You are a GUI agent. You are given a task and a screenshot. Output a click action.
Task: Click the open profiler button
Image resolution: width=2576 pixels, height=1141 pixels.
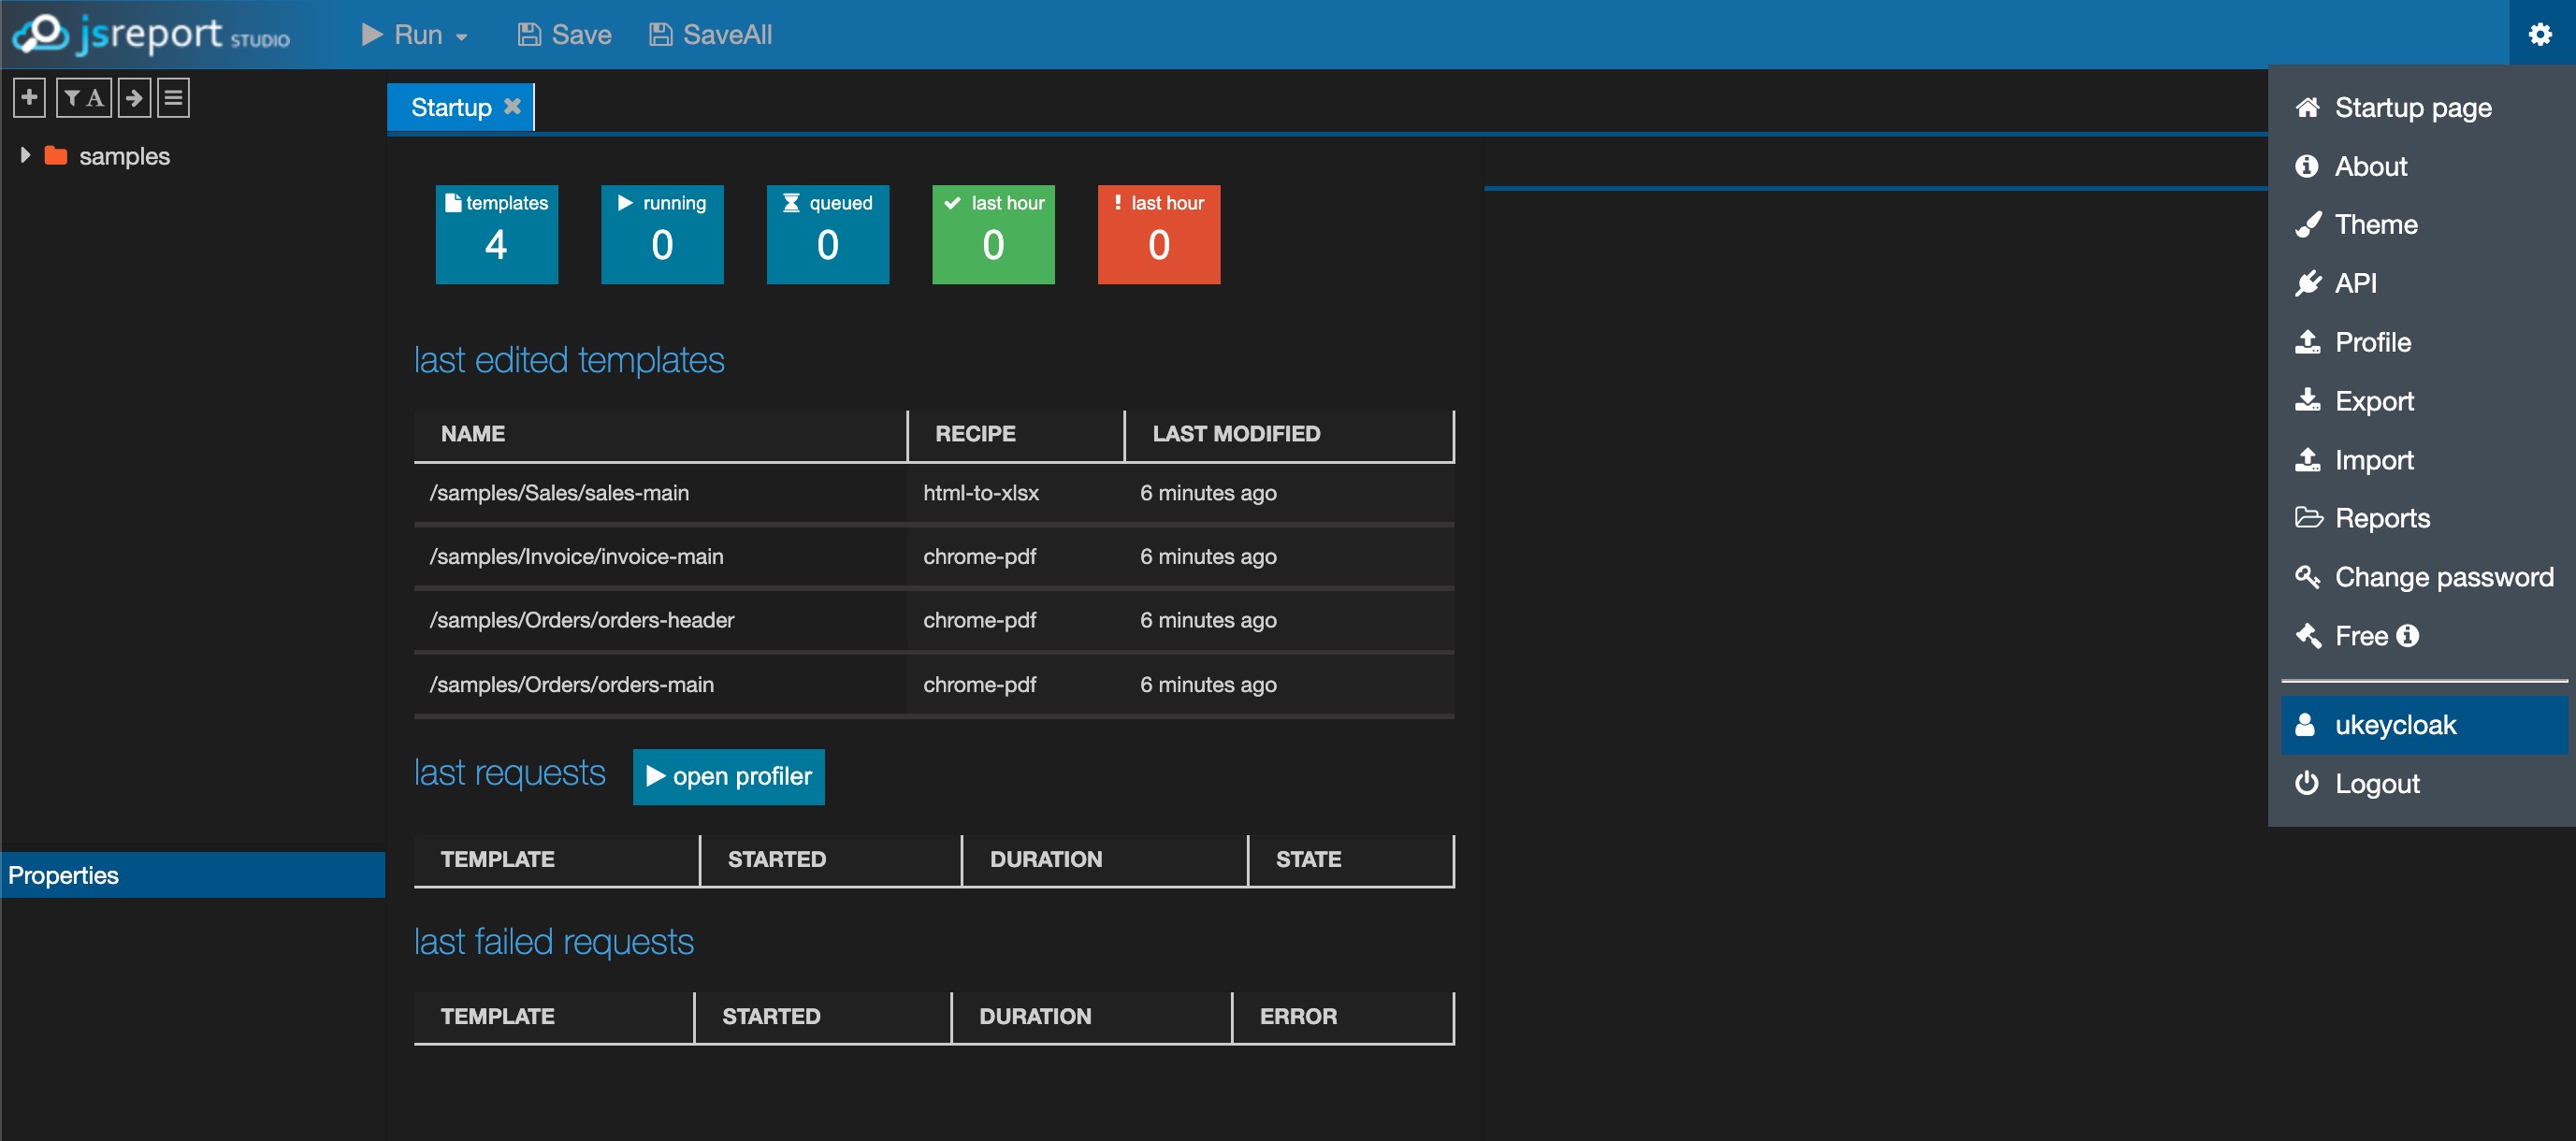click(729, 777)
